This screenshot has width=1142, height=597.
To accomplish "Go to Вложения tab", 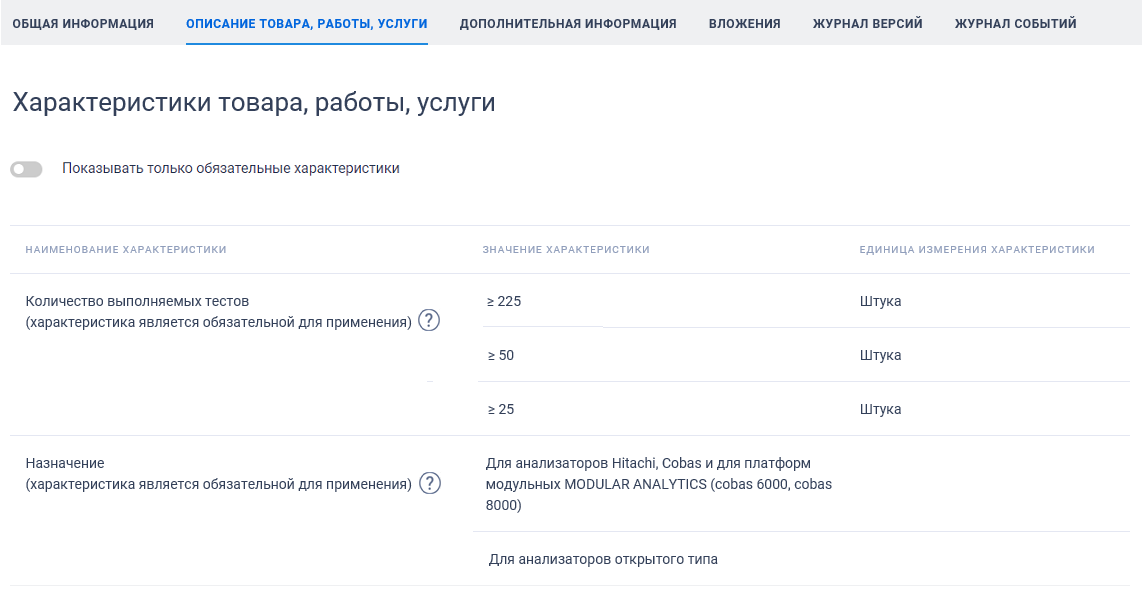I will coord(744,23).
